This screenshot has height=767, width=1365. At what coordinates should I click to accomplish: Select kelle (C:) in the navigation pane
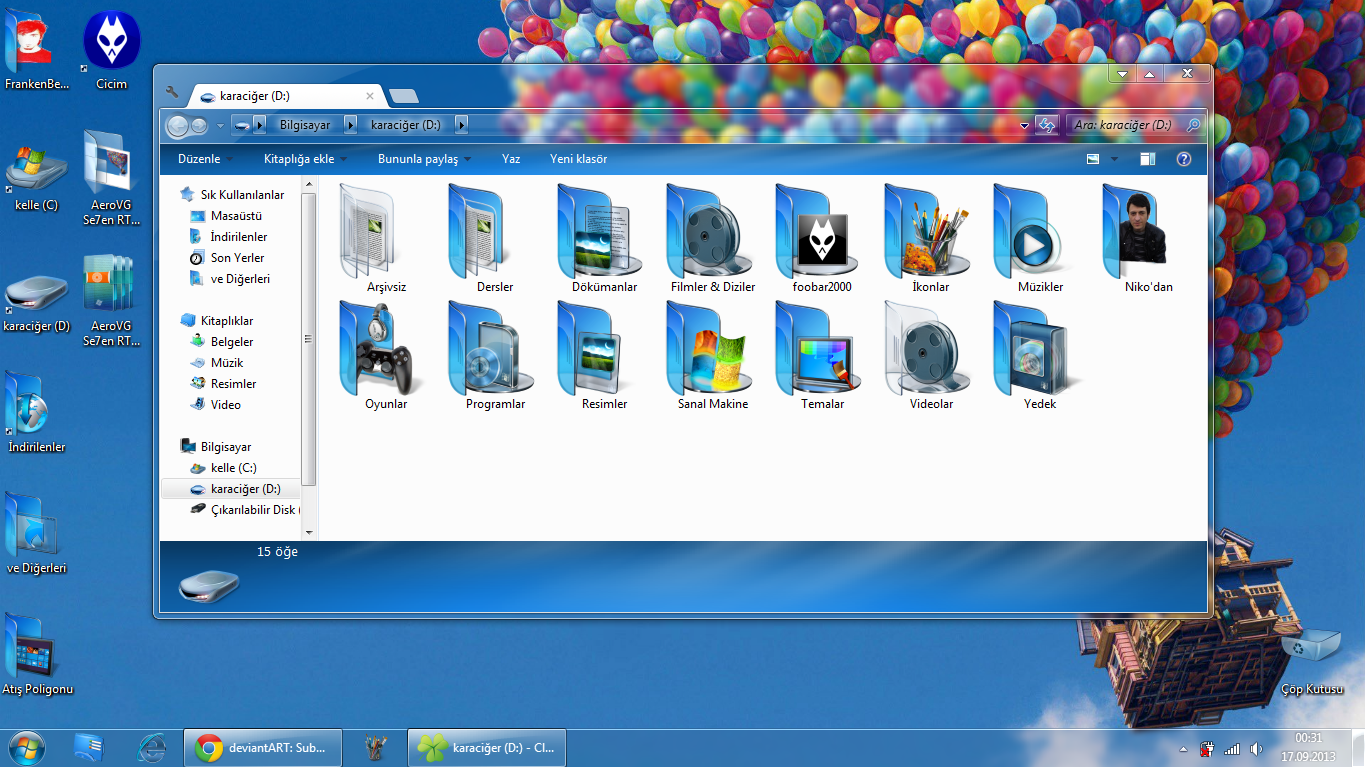click(x=233, y=468)
